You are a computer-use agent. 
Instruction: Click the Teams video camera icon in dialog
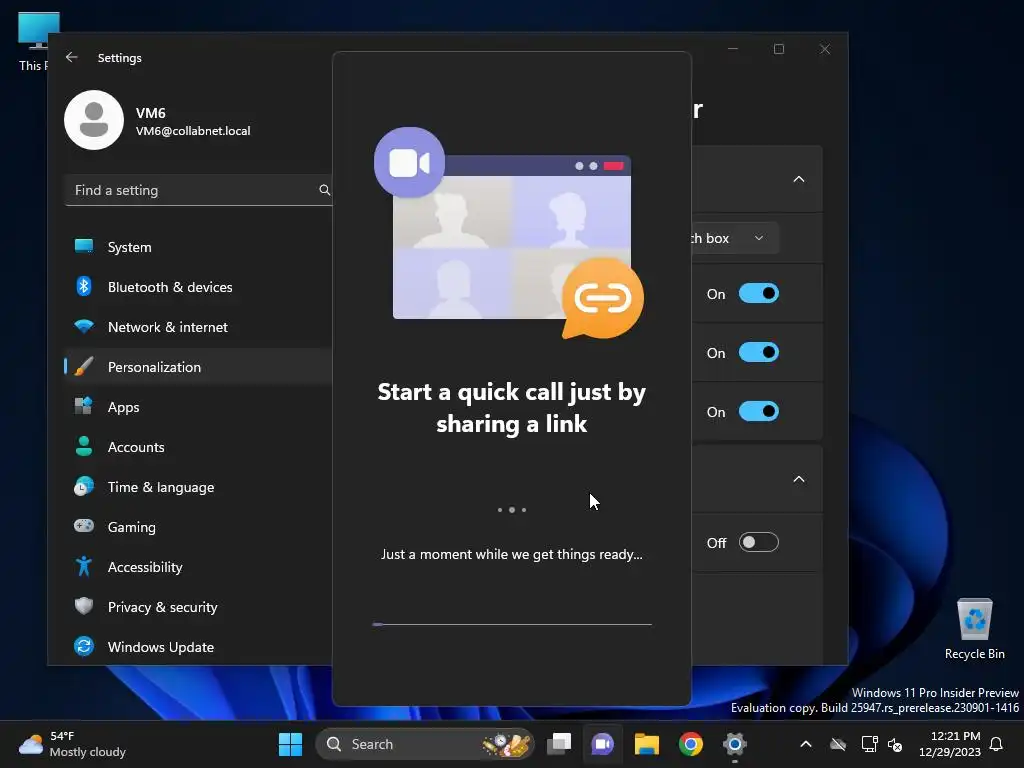[409, 163]
